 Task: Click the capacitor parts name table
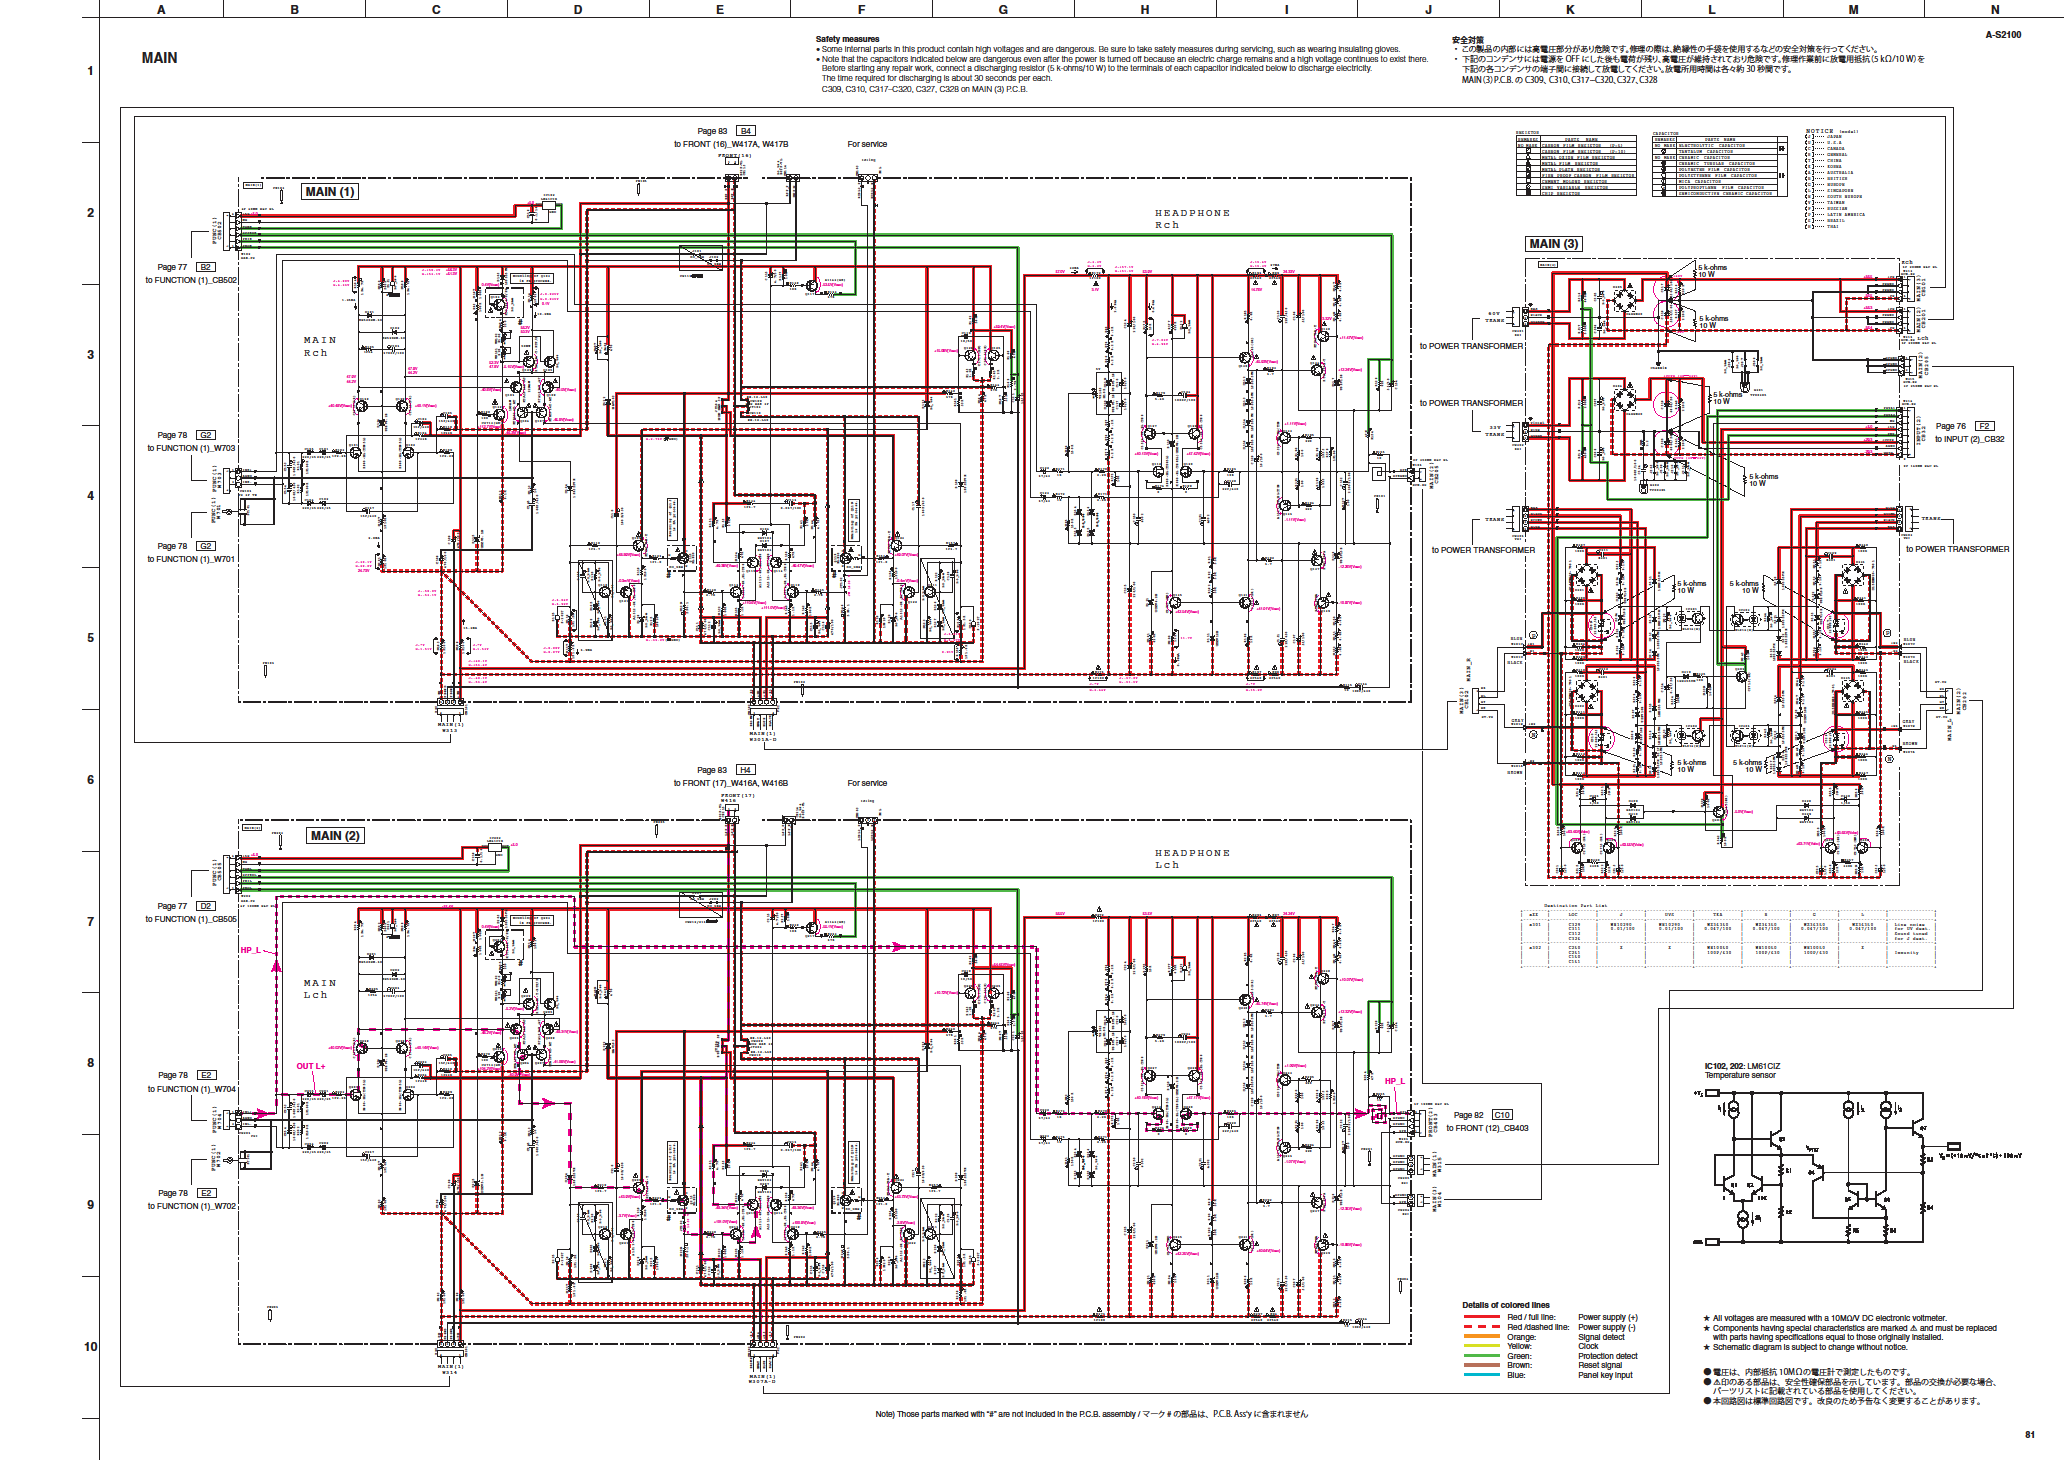pos(1718,166)
